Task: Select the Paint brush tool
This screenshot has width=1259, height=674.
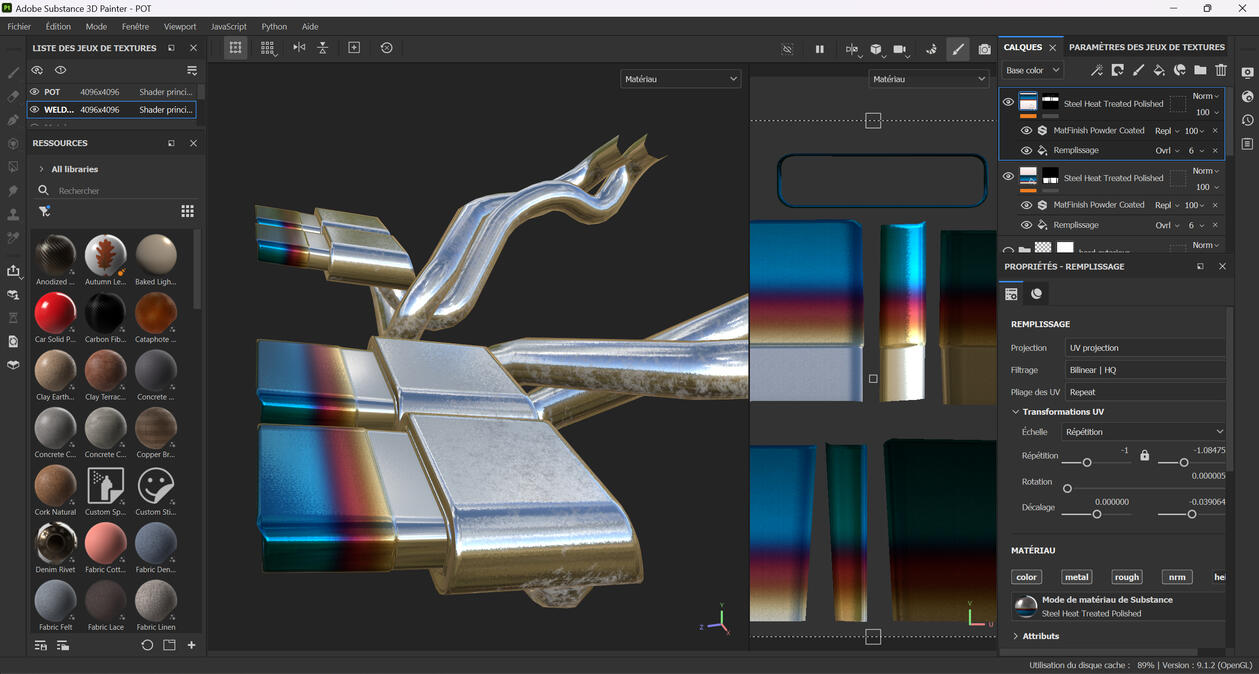Action: coord(13,72)
